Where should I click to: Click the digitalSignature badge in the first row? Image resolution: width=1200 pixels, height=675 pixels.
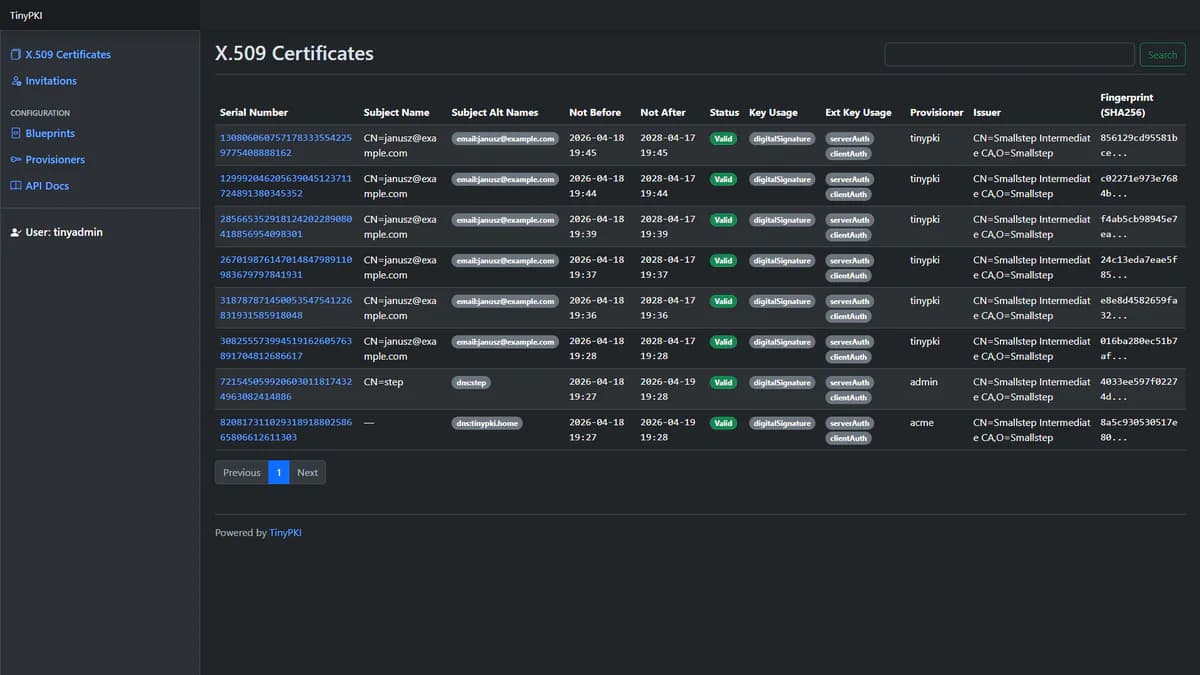(x=782, y=138)
